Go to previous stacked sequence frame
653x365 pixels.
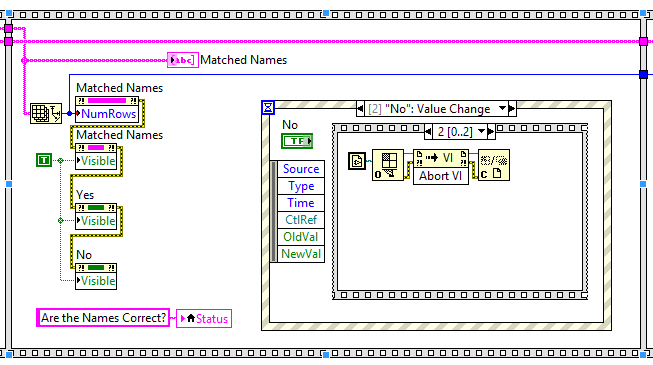(429, 132)
